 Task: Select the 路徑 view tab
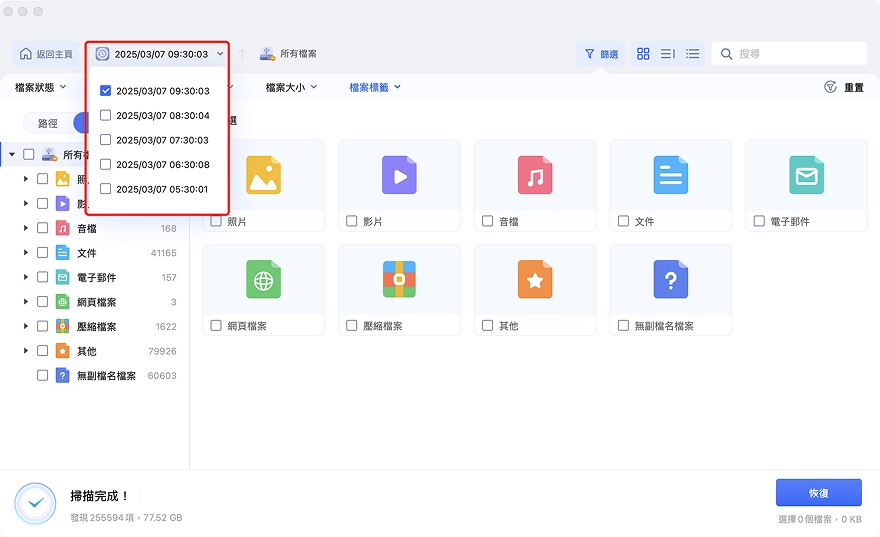48,123
